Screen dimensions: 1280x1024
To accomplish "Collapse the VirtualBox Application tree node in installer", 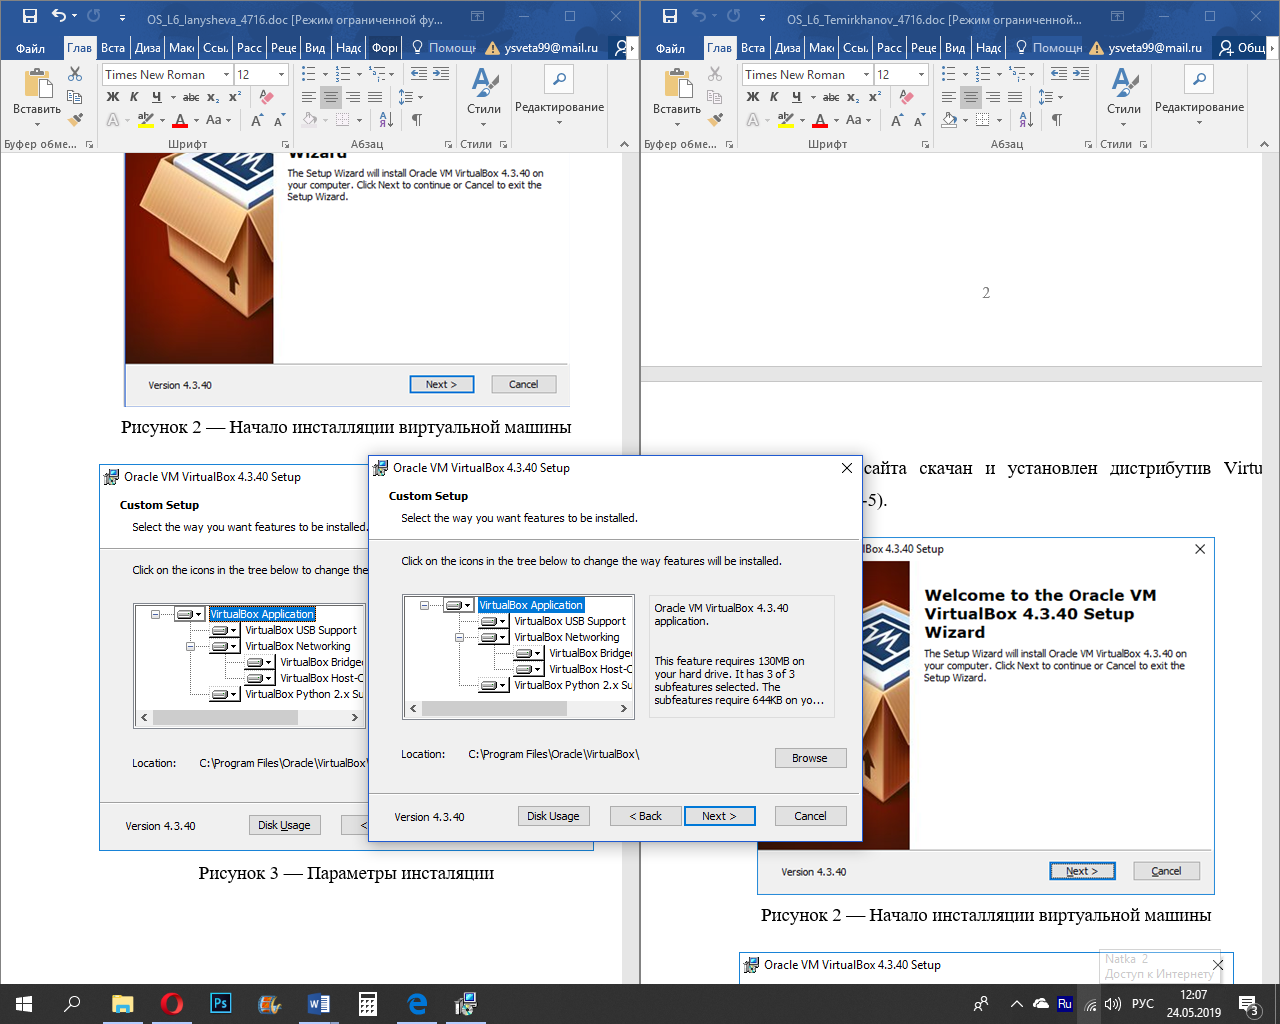I will click(x=425, y=605).
